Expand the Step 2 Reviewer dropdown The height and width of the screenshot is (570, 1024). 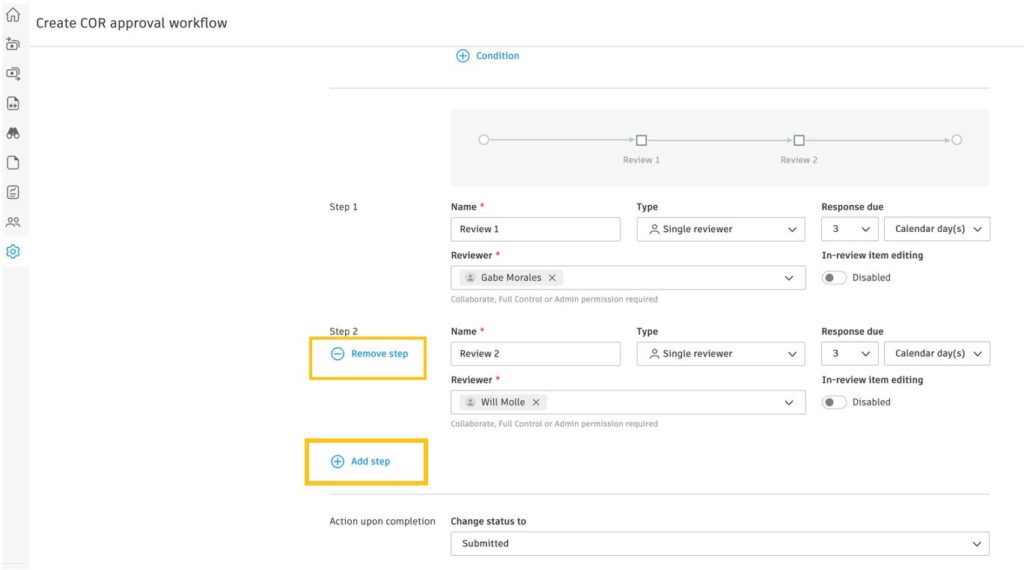click(x=789, y=402)
